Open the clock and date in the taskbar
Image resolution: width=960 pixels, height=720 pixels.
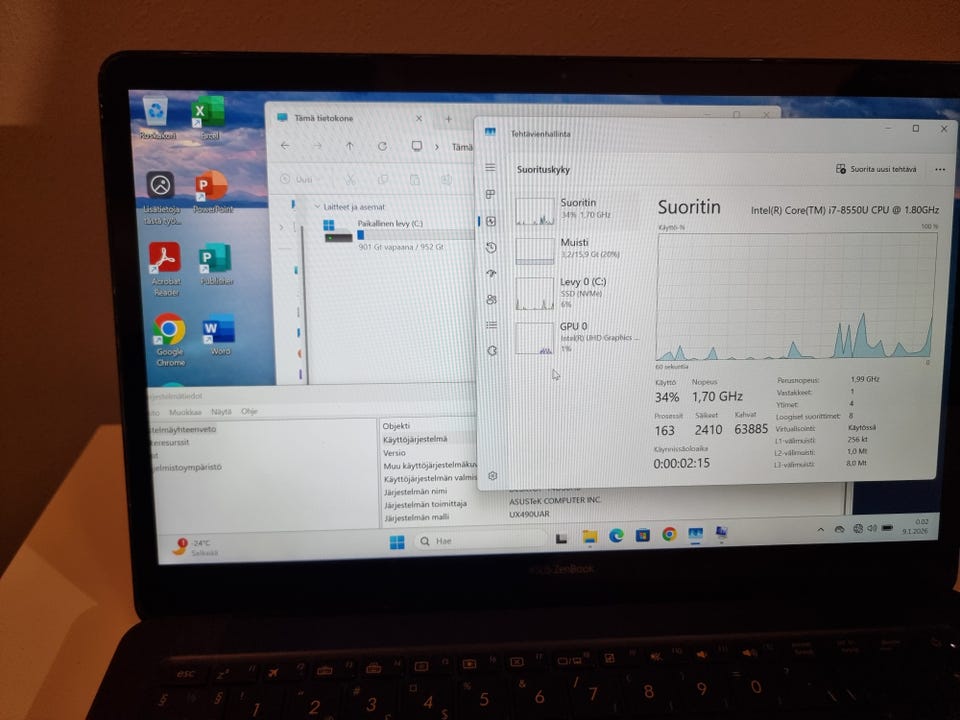pyautogui.click(x=915, y=526)
